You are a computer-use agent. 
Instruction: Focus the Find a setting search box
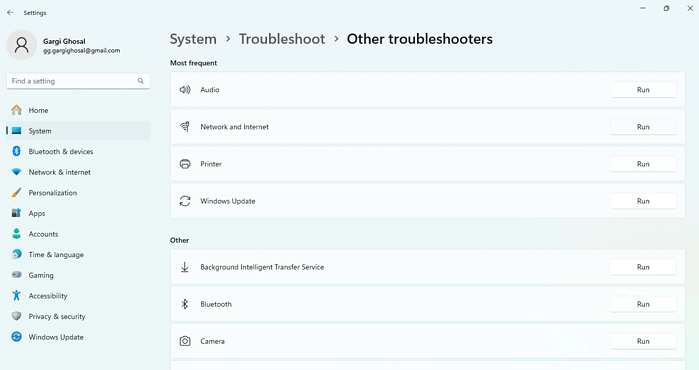coord(78,81)
